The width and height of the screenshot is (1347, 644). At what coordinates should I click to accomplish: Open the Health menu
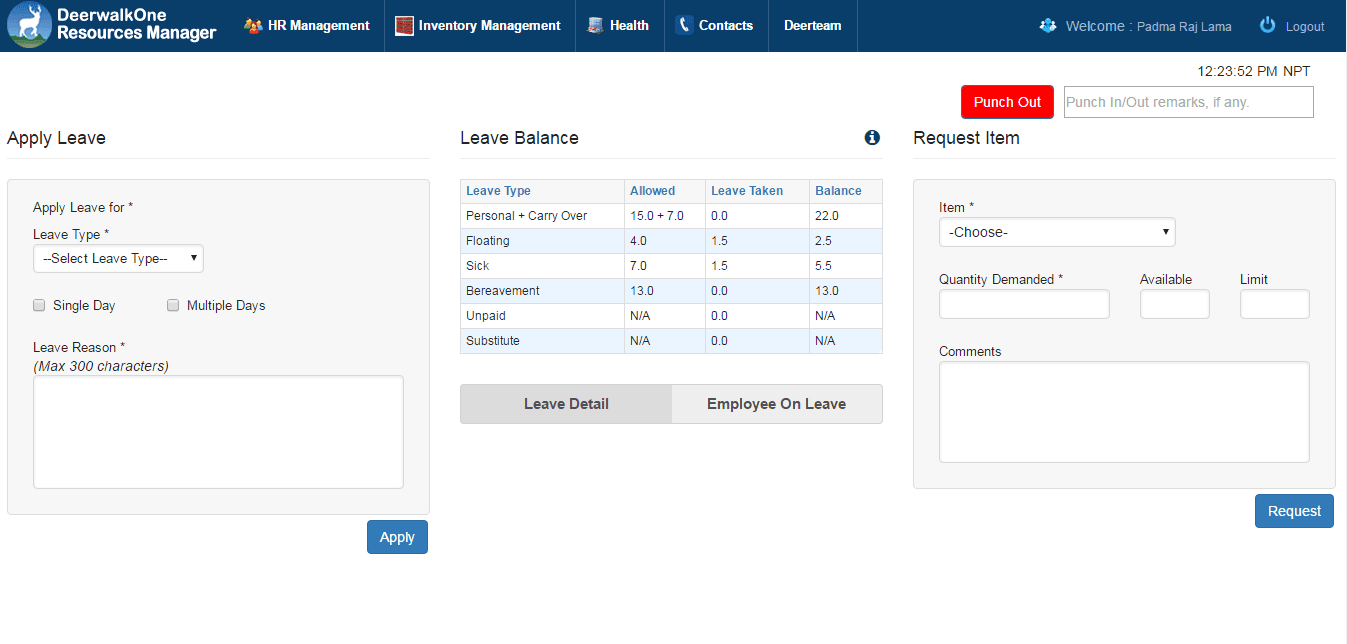pyautogui.click(x=620, y=26)
